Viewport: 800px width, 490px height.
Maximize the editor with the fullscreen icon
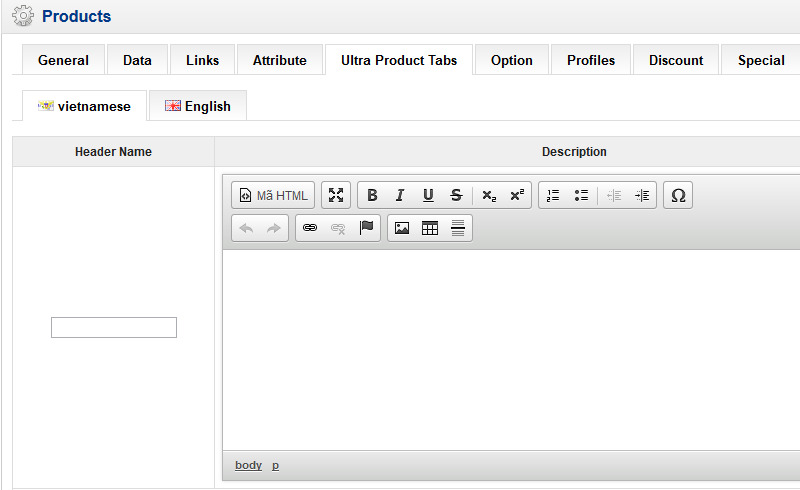point(336,195)
